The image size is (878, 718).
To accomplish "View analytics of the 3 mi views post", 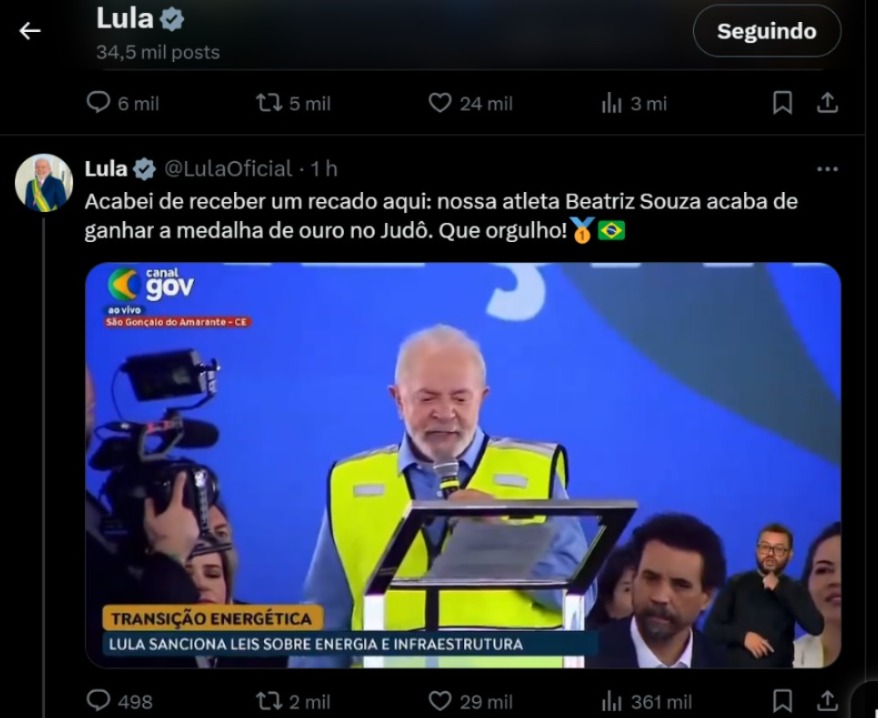I will pyautogui.click(x=634, y=103).
